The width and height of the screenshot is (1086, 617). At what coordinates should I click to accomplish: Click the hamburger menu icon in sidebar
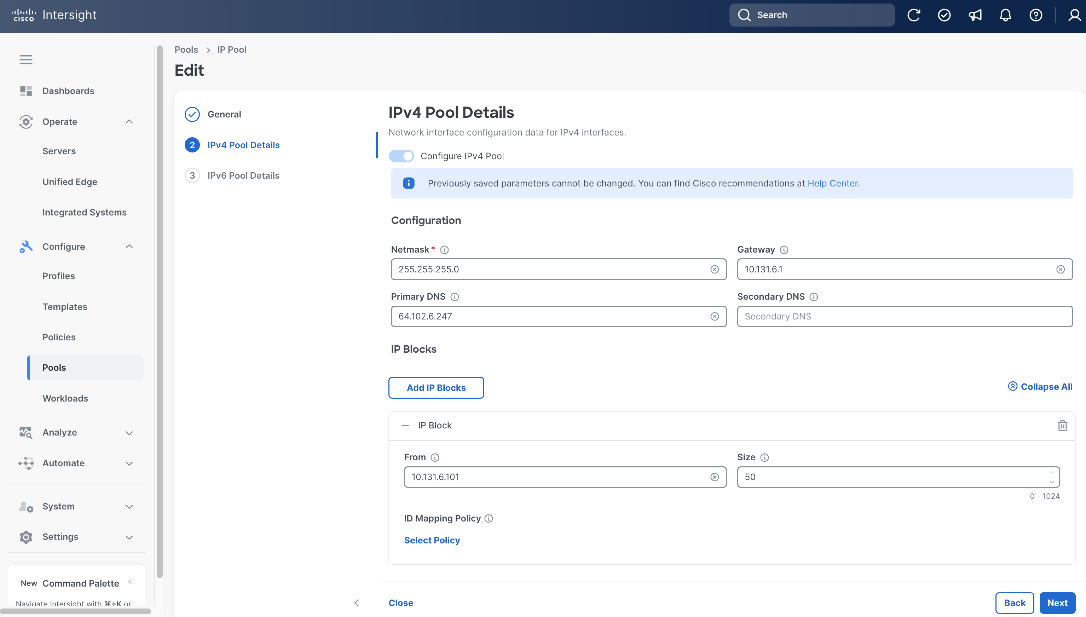[26, 60]
